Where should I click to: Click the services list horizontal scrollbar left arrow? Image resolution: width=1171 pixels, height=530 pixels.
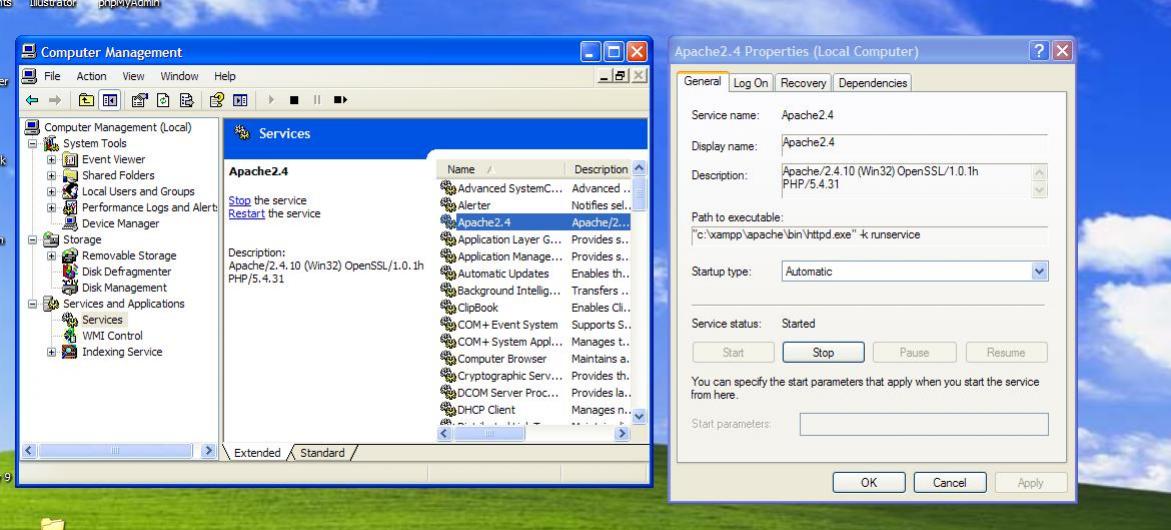(x=444, y=433)
